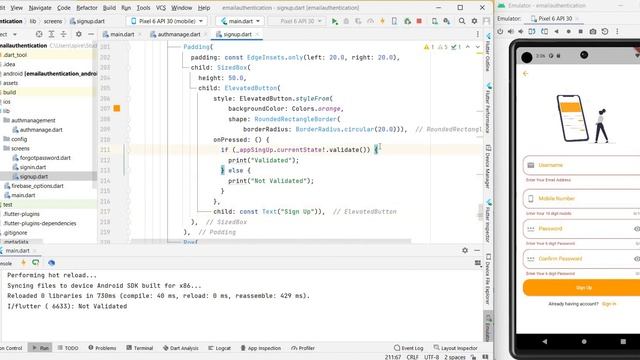
Task: Click emulator toolbar home circle icon
Action: point(569,31)
